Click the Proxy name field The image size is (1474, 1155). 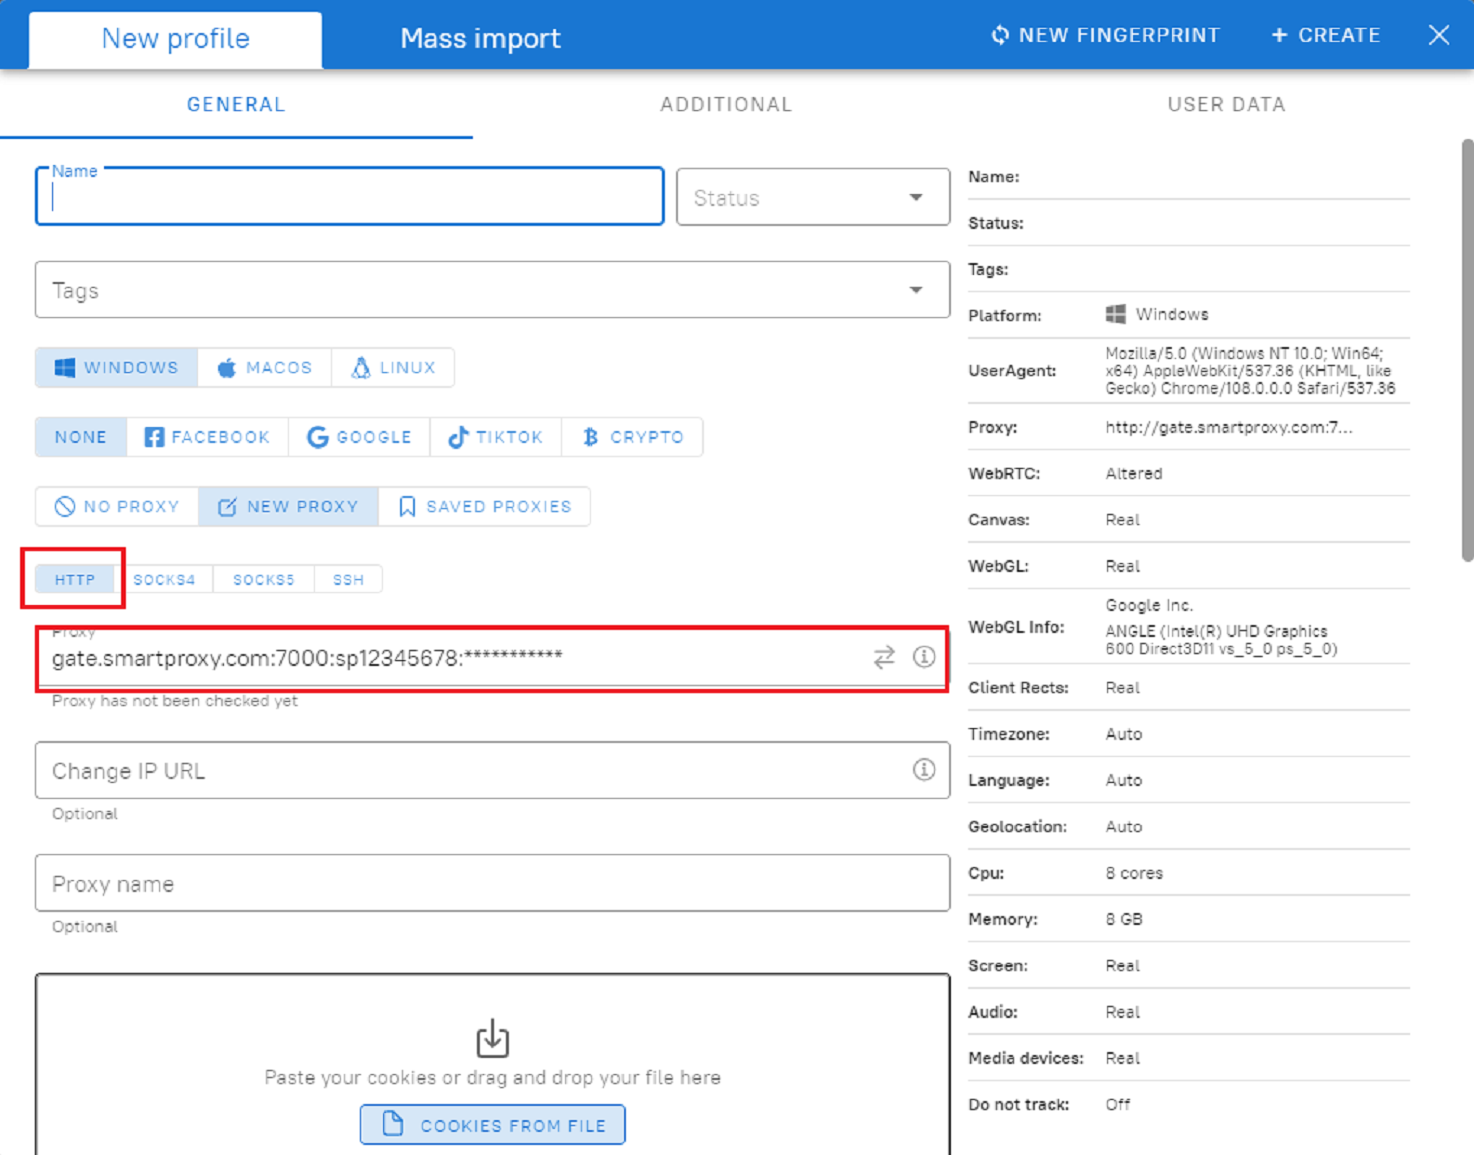click(x=492, y=883)
